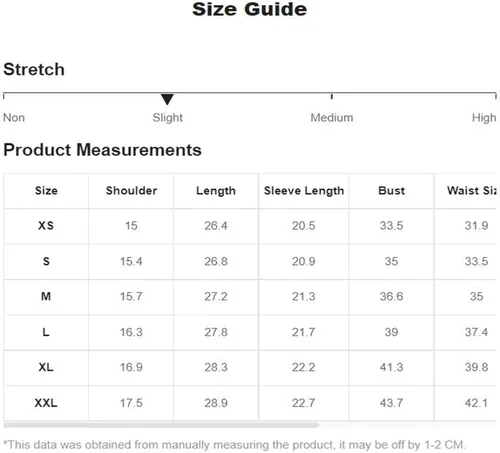
Task: Select the XXL size row label
Action: [x=46, y=403]
